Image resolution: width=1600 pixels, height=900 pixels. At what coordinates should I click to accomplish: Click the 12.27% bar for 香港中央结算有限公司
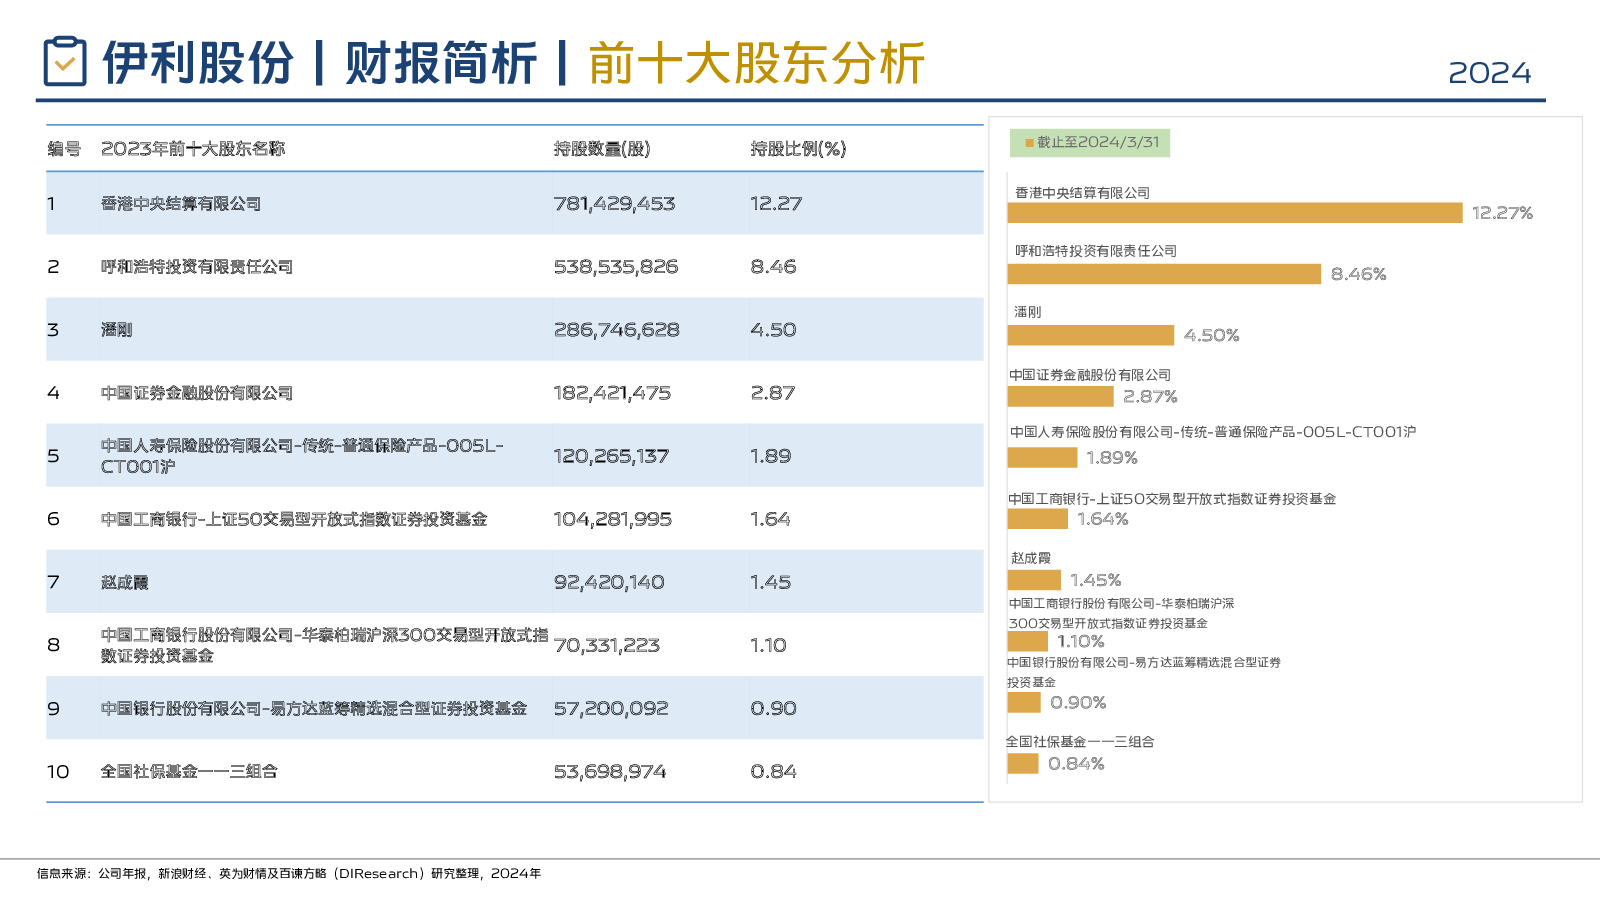point(1234,213)
